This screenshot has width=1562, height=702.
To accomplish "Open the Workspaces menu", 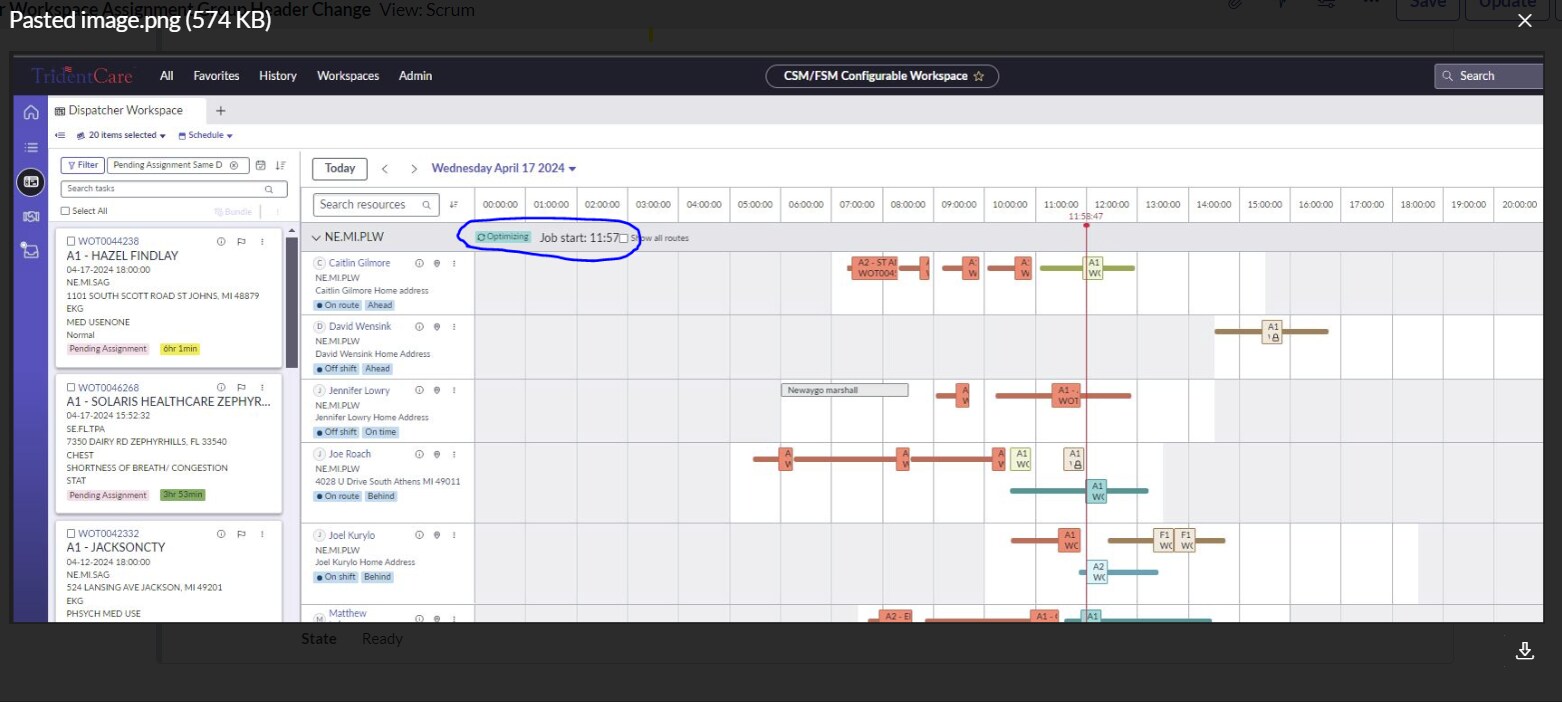I will 348,76.
